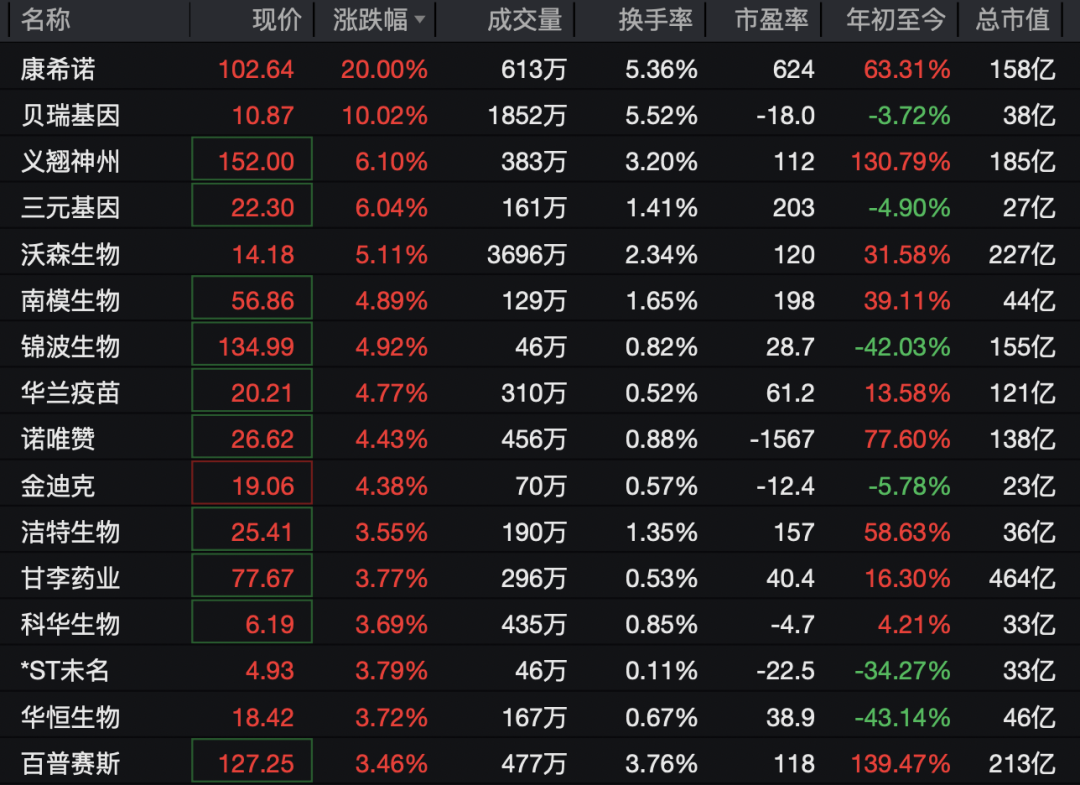1080x785 pixels.
Task: Sort by the 年初至今 column header
Action: pos(895,20)
